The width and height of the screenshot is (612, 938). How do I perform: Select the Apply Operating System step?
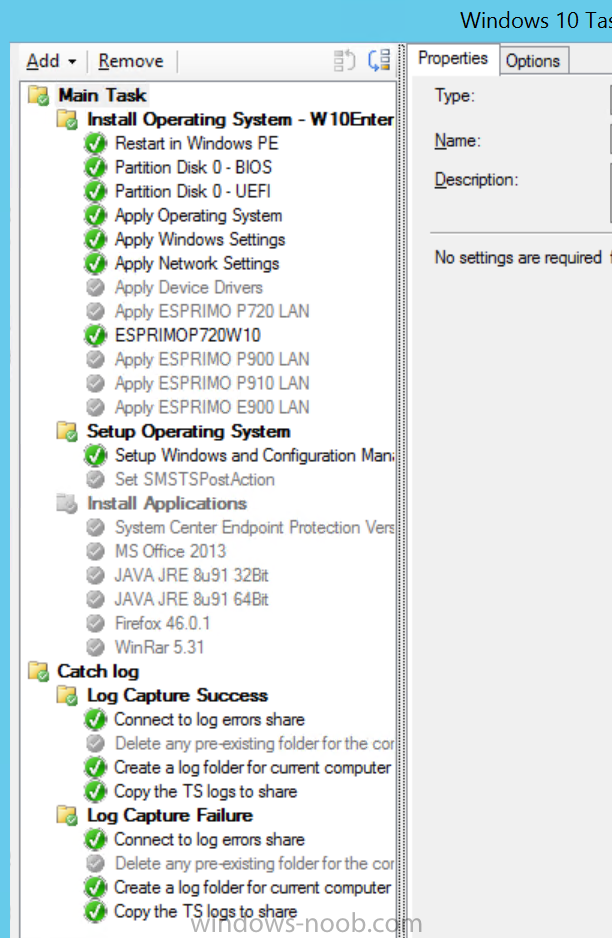click(199, 215)
